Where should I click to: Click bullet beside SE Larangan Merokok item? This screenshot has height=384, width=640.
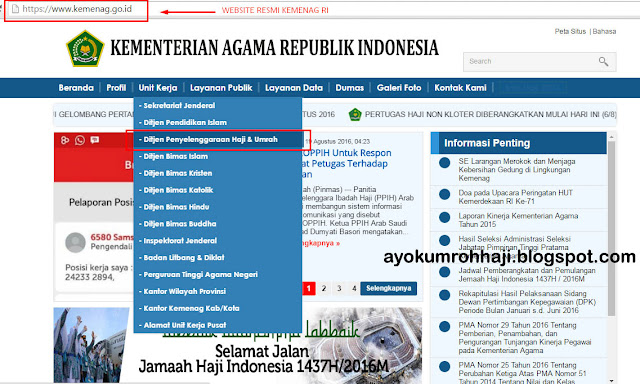(444, 163)
